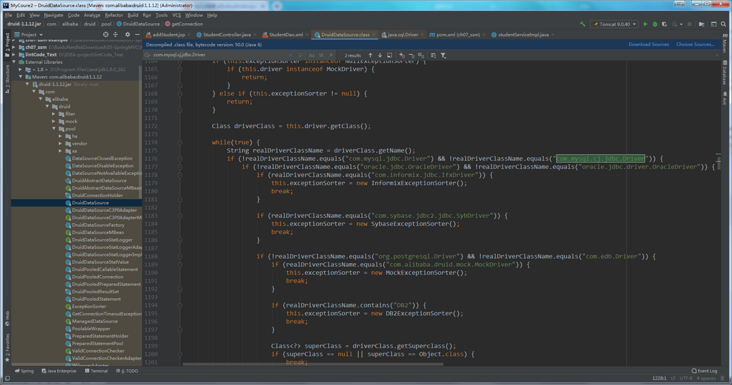Open the Refactor menu
The image size is (732, 385).
pos(113,15)
